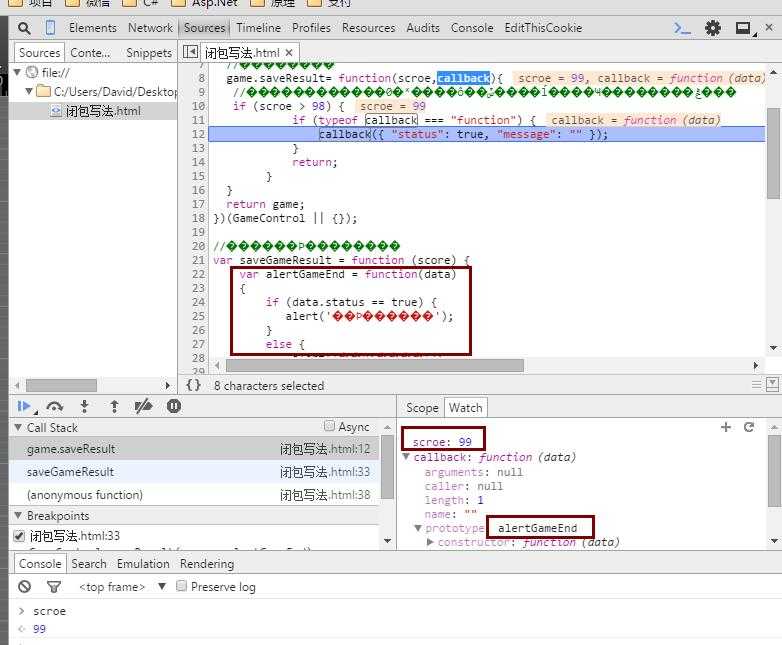Step over next function call
The height and width of the screenshot is (645, 782).
pos(54,407)
